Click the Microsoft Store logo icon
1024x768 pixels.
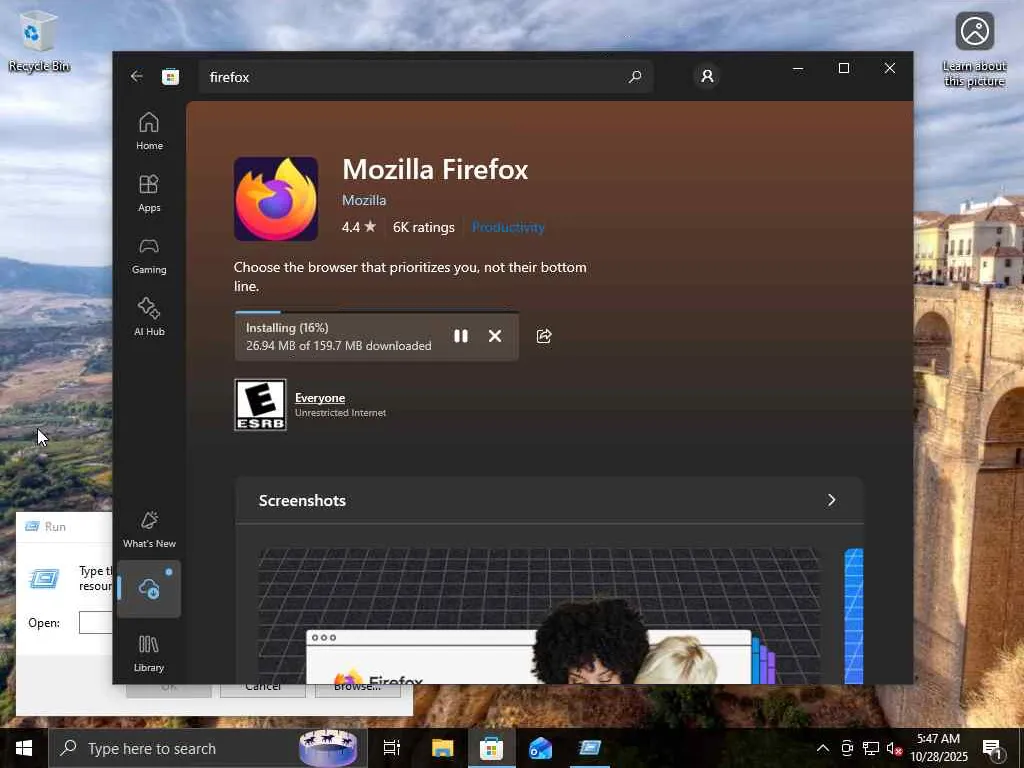point(170,77)
